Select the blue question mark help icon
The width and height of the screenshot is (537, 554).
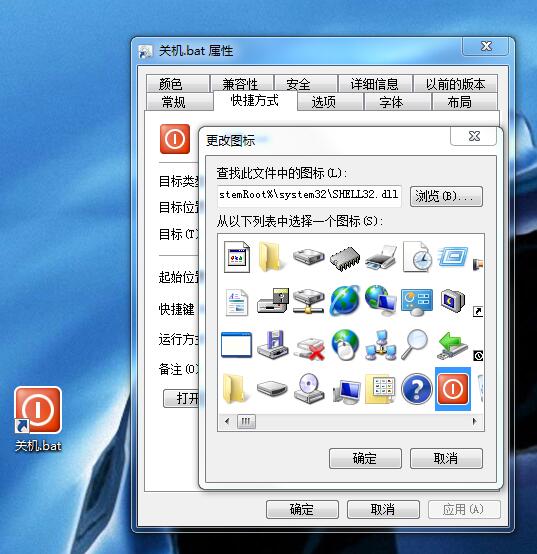417,389
